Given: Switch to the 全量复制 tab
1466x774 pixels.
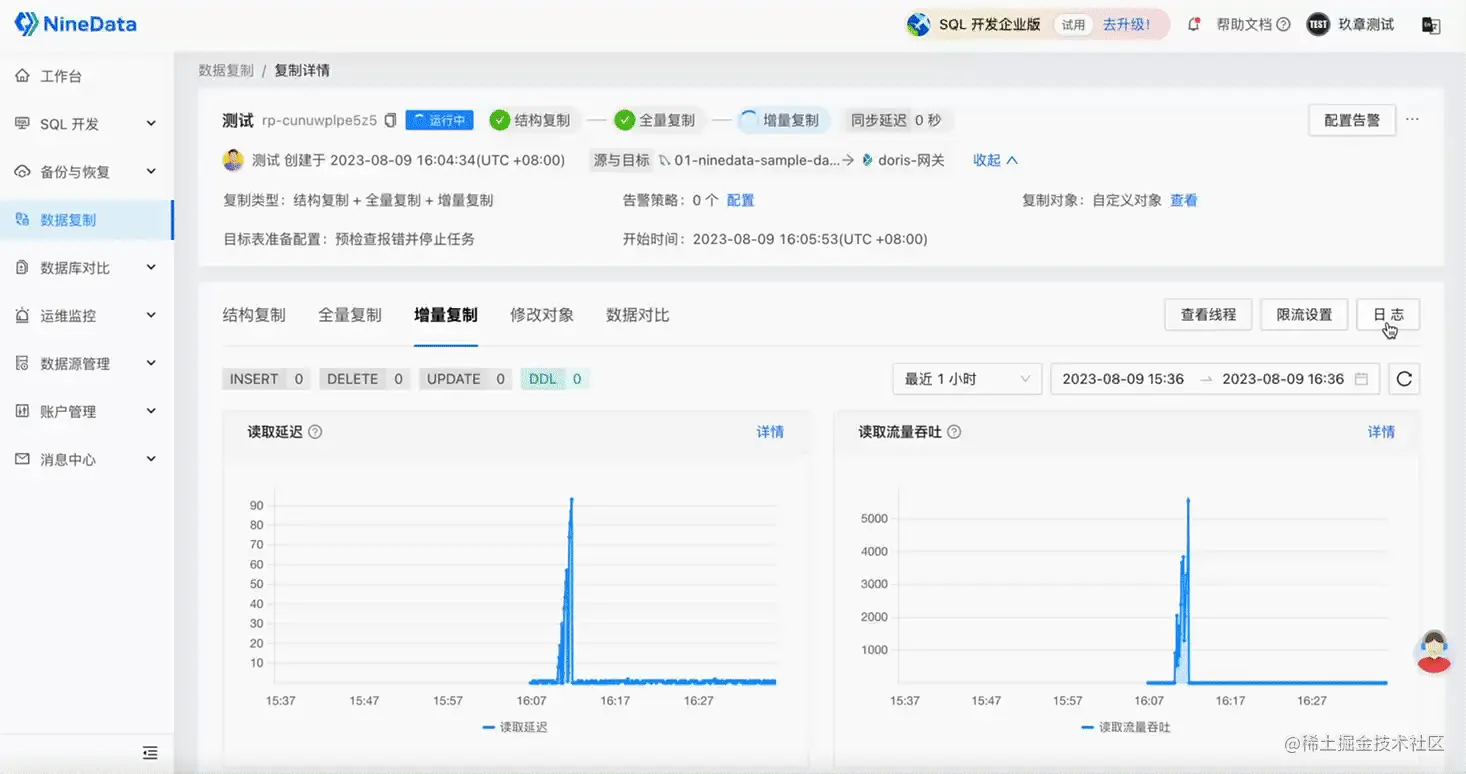Looking at the screenshot, I should pos(350,315).
